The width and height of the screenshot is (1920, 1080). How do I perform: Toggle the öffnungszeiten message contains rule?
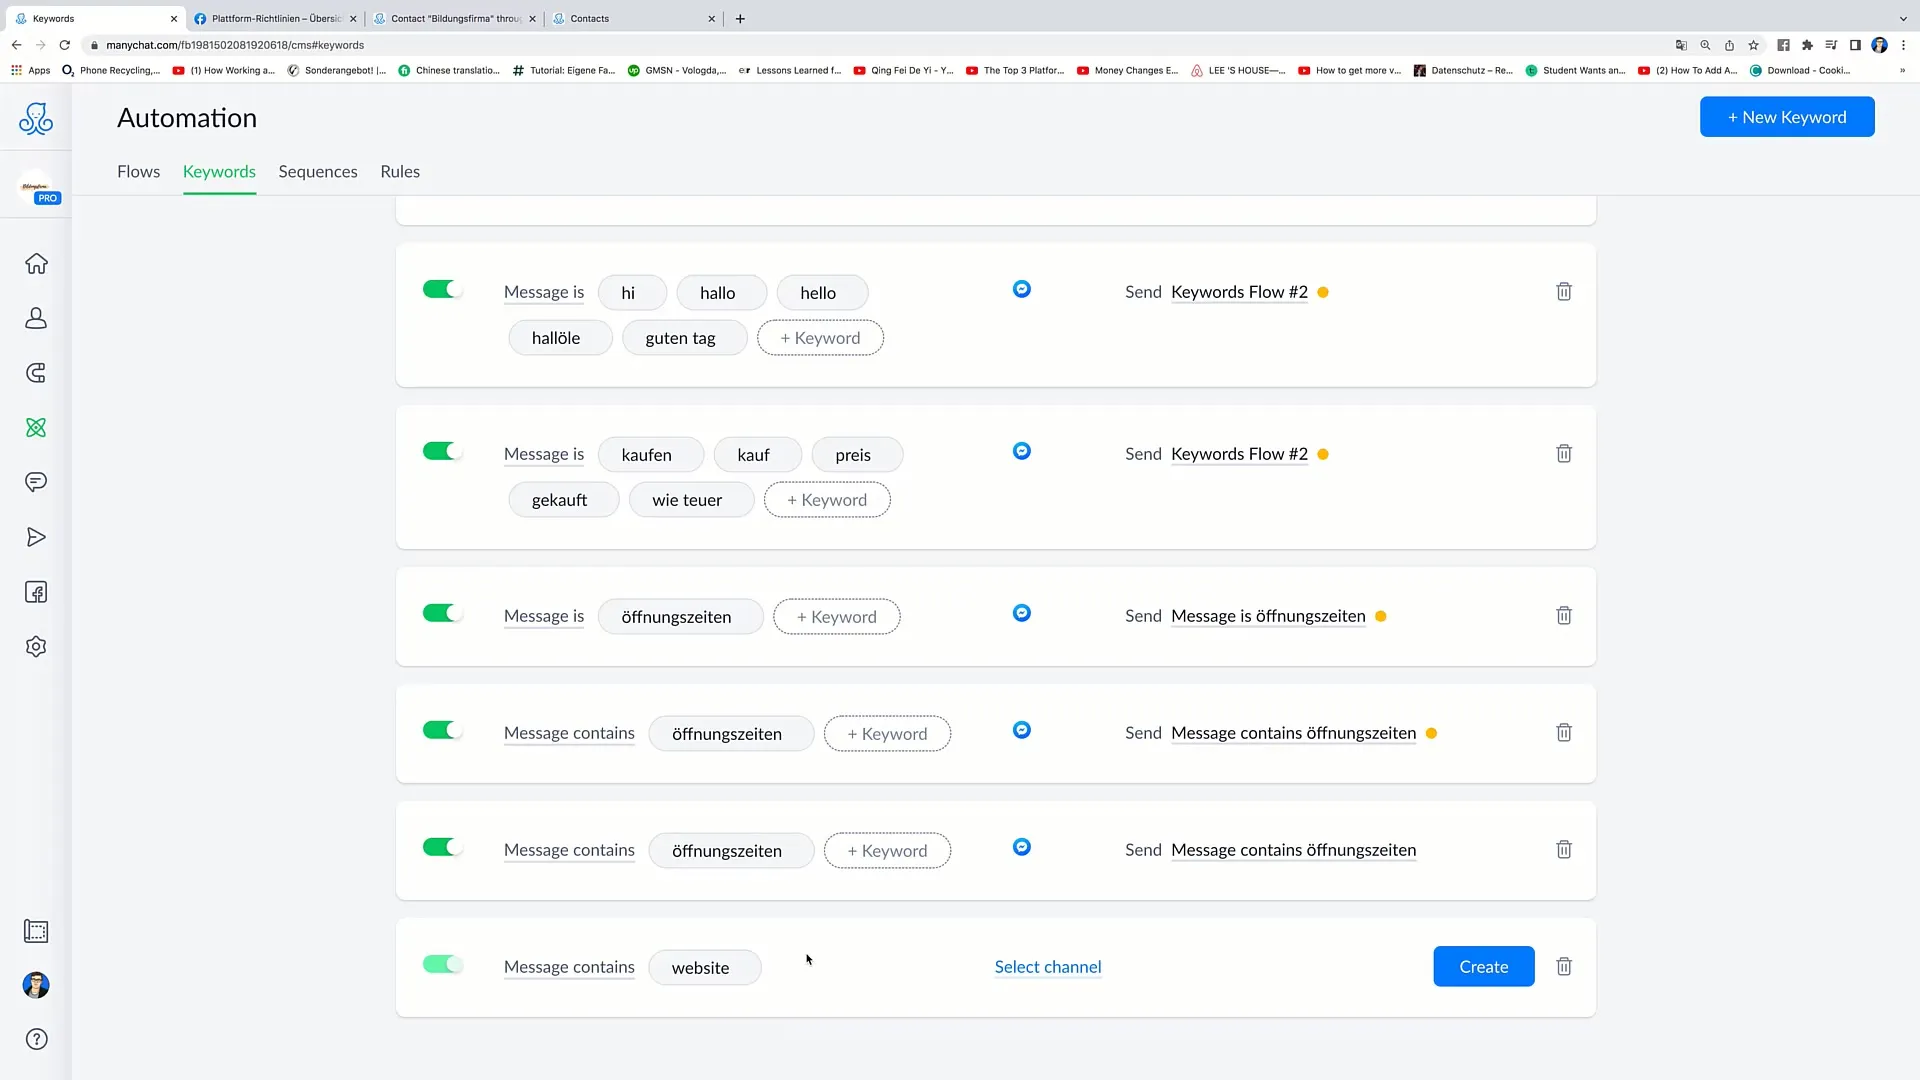(x=438, y=731)
